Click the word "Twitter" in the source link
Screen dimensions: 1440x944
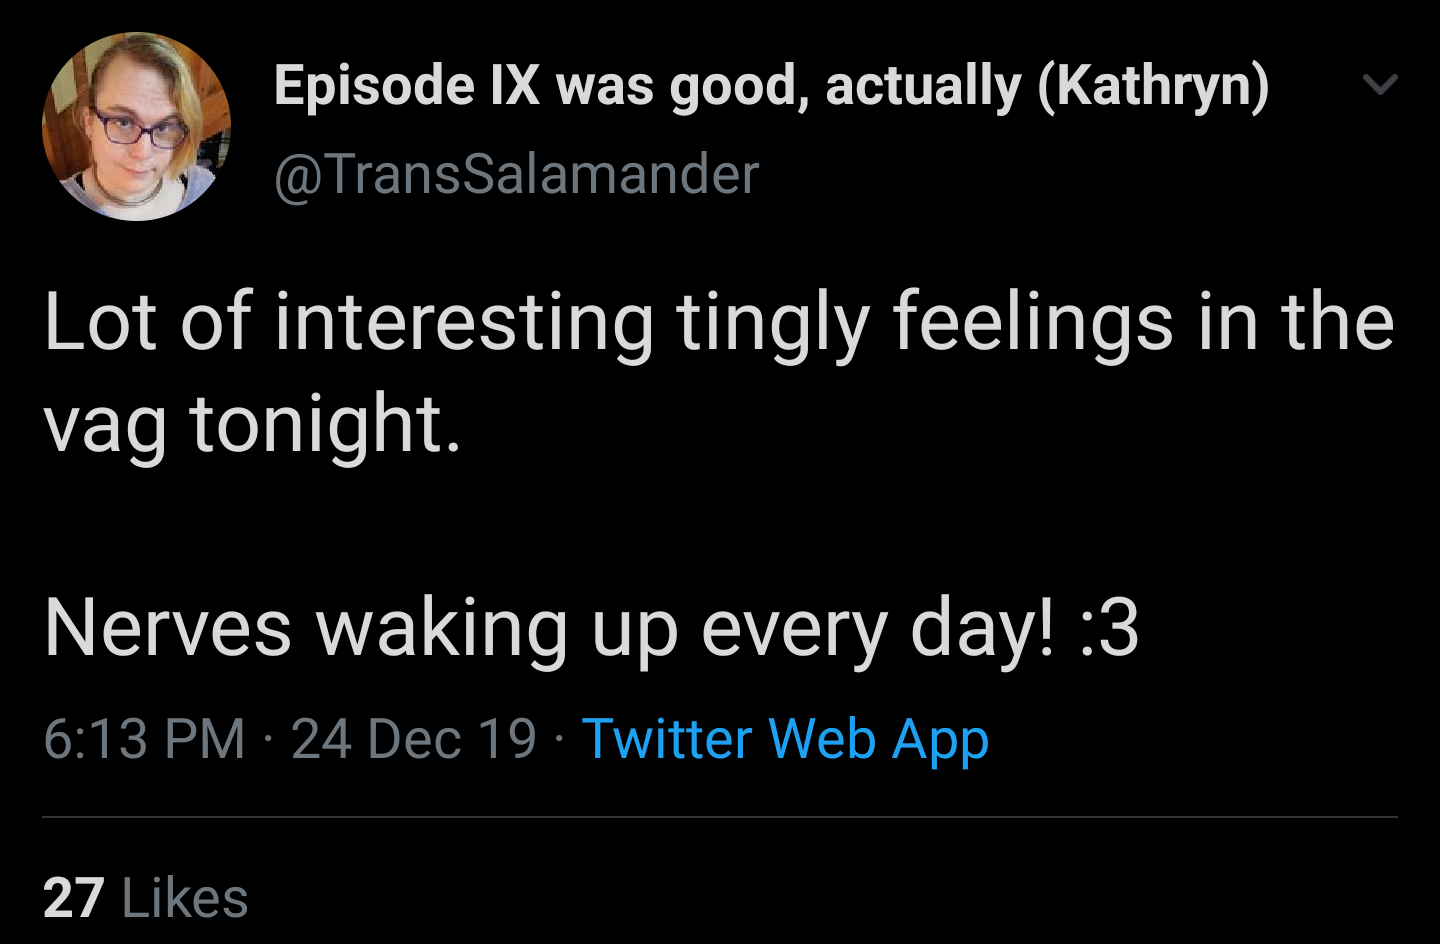tap(666, 739)
